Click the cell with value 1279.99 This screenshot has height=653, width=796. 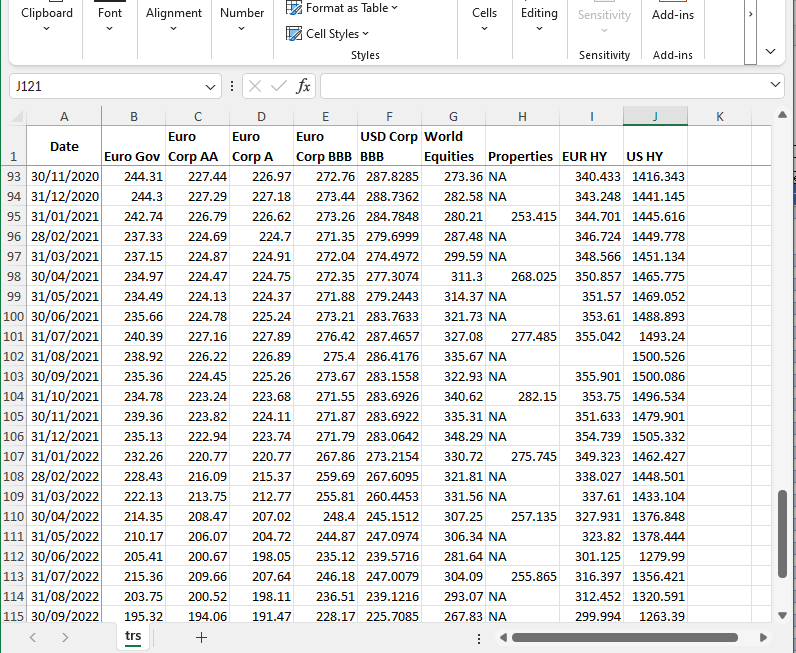click(655, 557)
